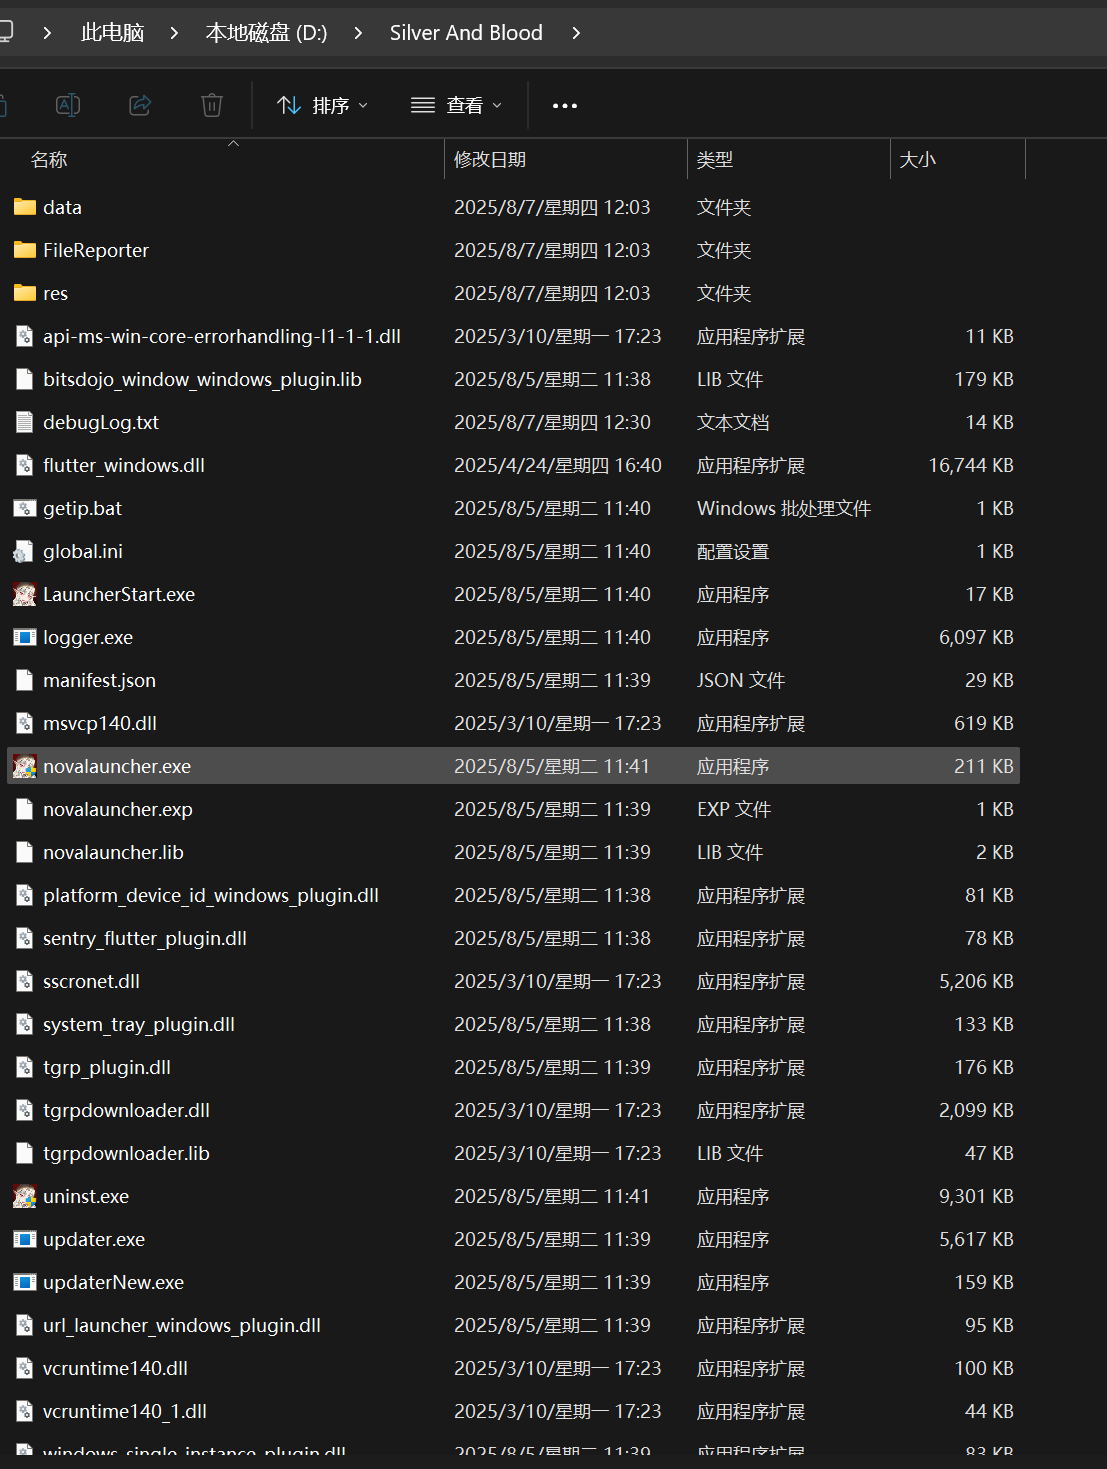Select manifest.json file icon
Viewport: 1107px width, 1469px height.
(25, 680)
